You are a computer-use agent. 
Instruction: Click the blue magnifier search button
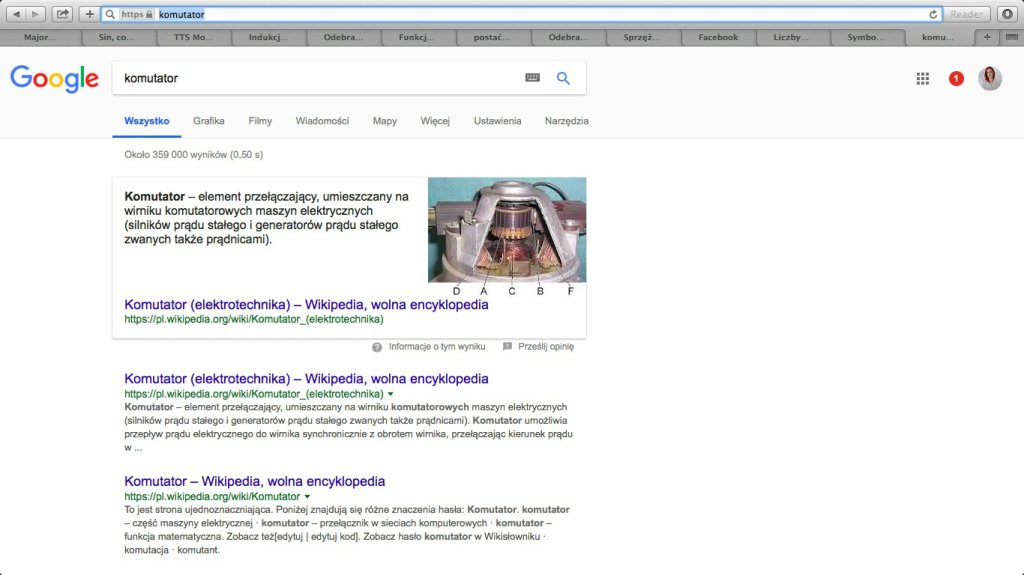click(563, 78)
